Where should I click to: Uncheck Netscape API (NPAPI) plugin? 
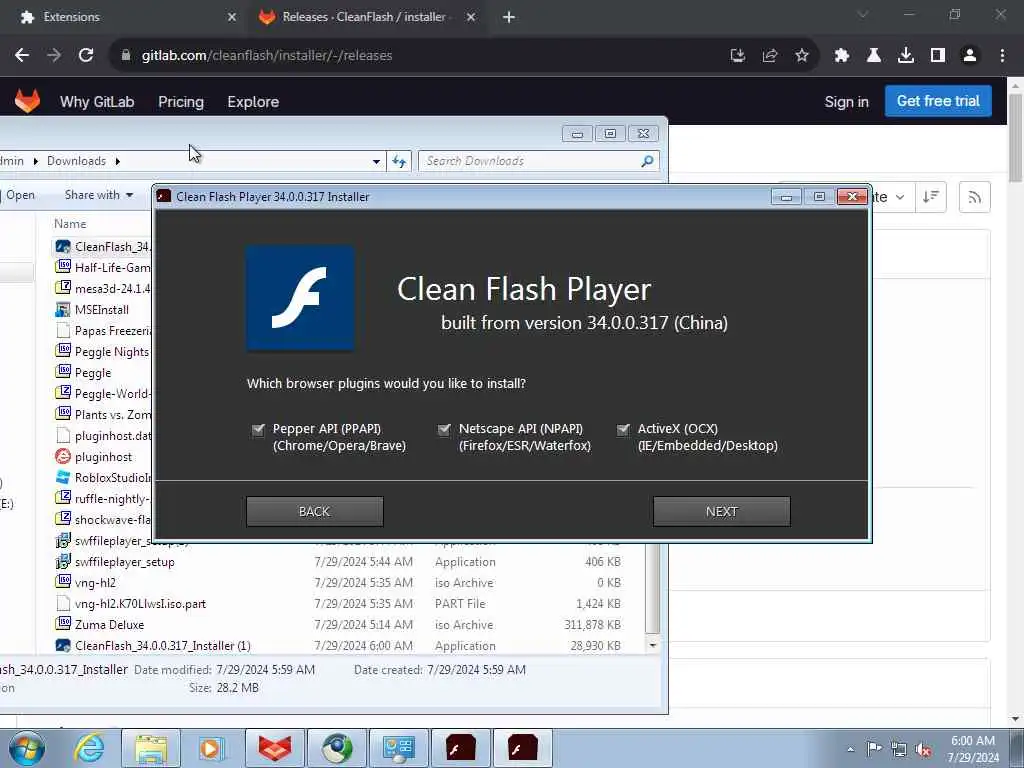click(444, 429)
